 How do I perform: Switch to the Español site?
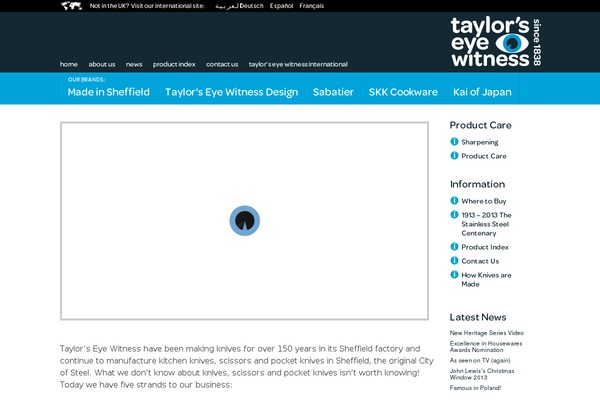point(281,6)
